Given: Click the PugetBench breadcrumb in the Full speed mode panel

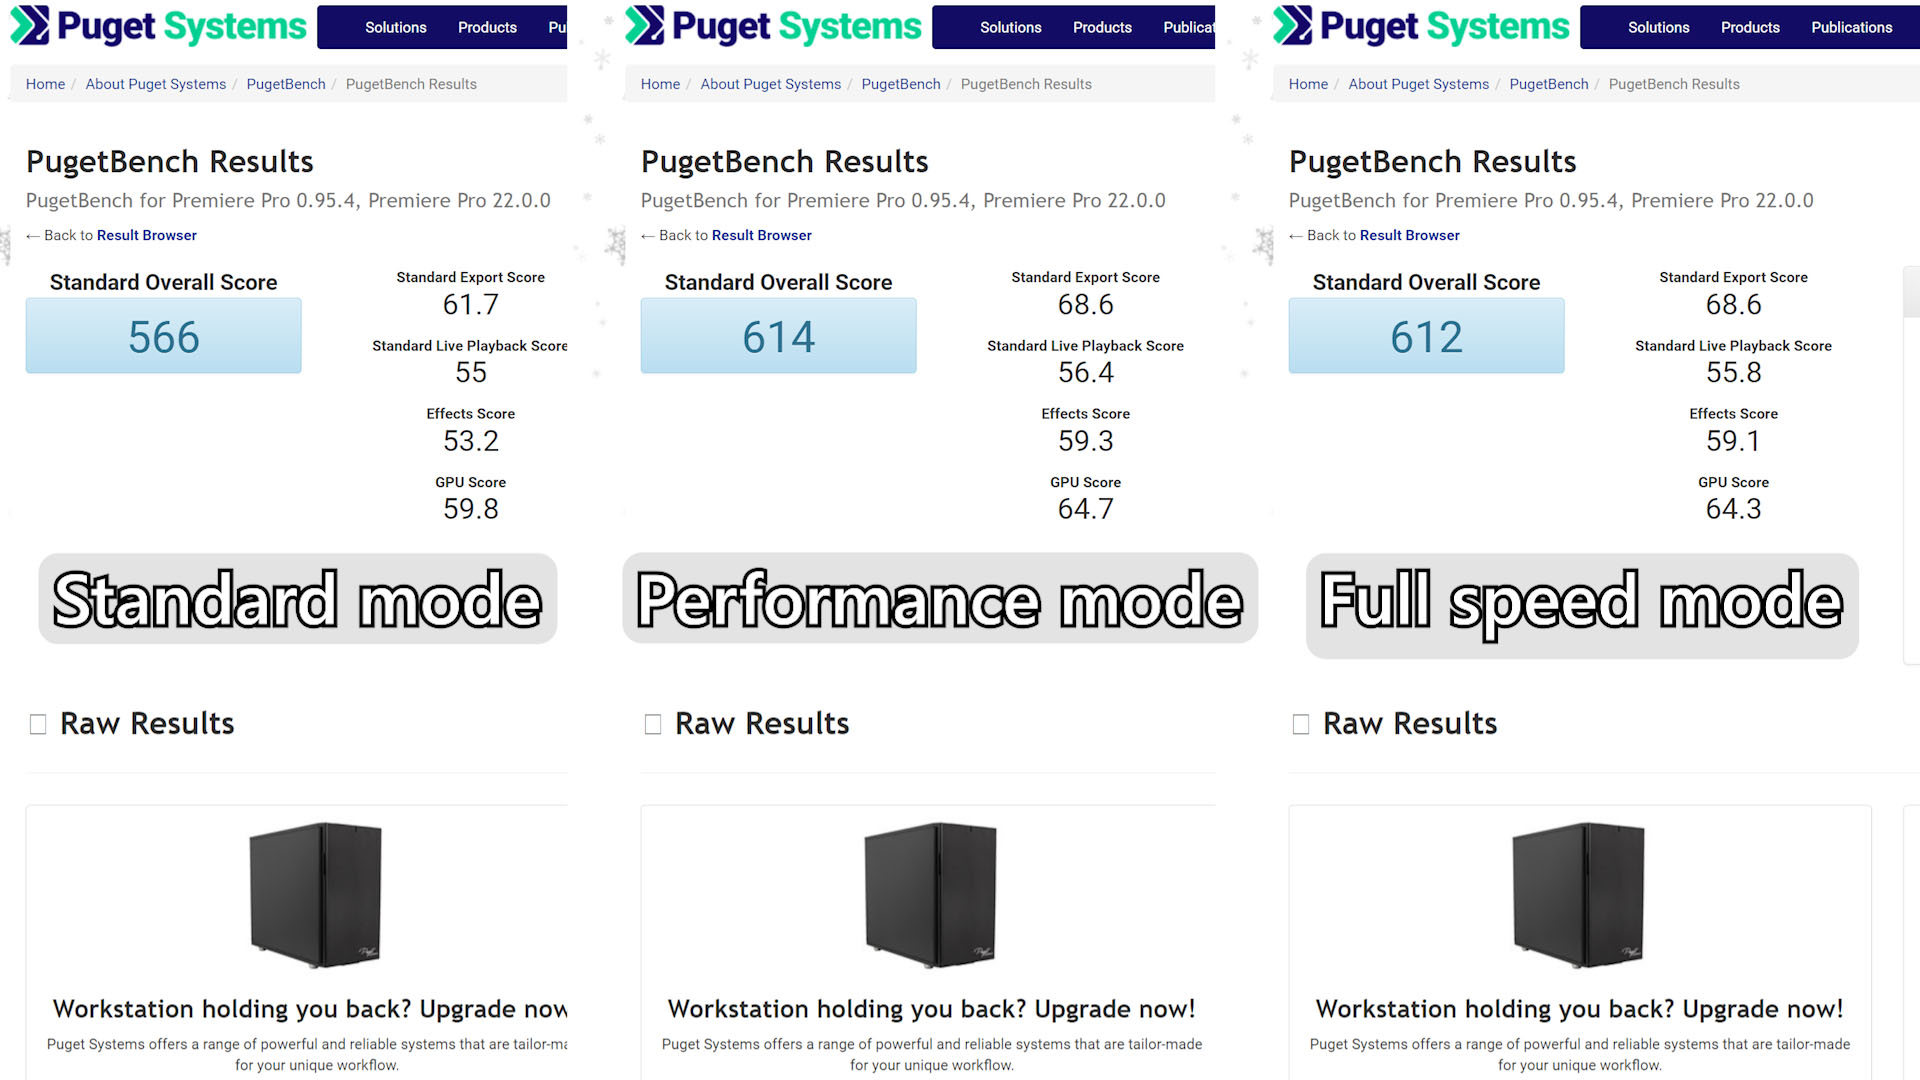Looking at the screenshot, I should coord(1549,84).
